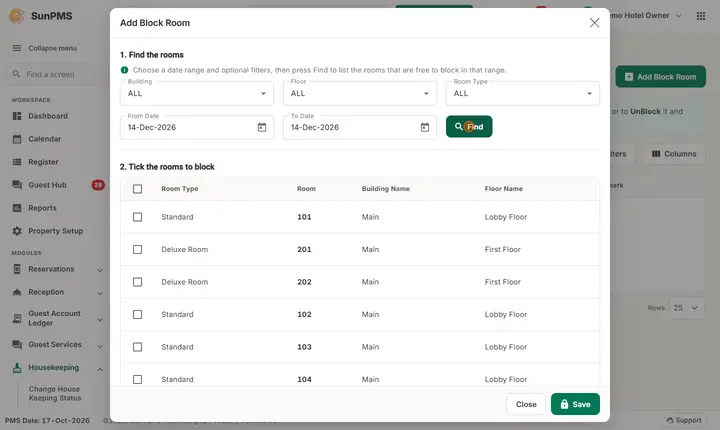
Task: Tick the checkbox for room 102
Action: tap(137, 314)
